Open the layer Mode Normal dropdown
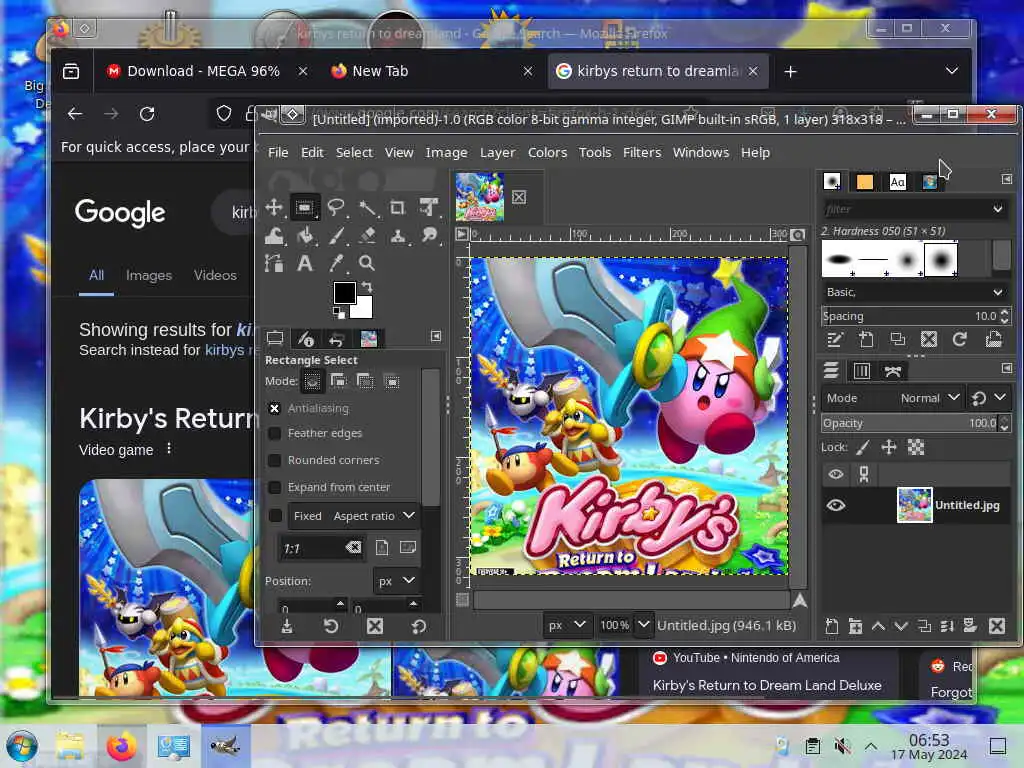The height and width of the screenshot is (768, 1024). 929,398
